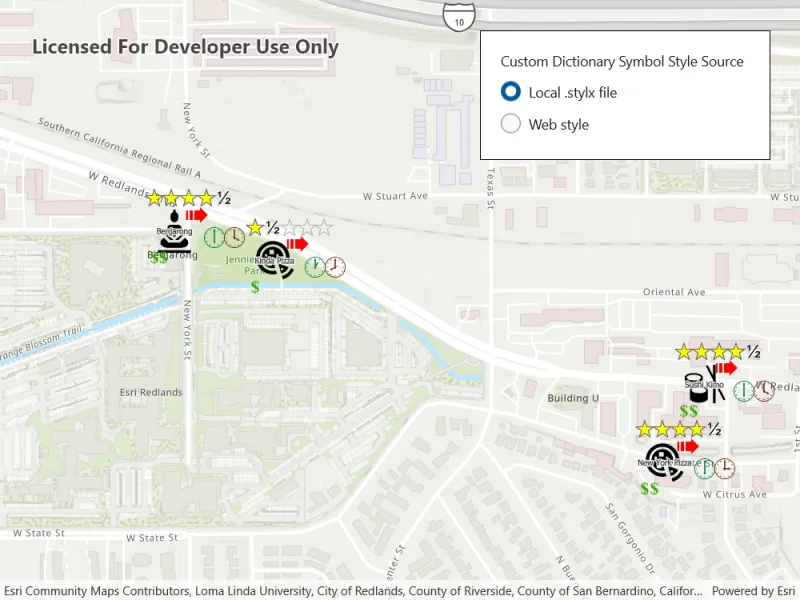Click the double dollar price below Sushi Kimo
The image size is (800, 600).
tap(689, 411)
